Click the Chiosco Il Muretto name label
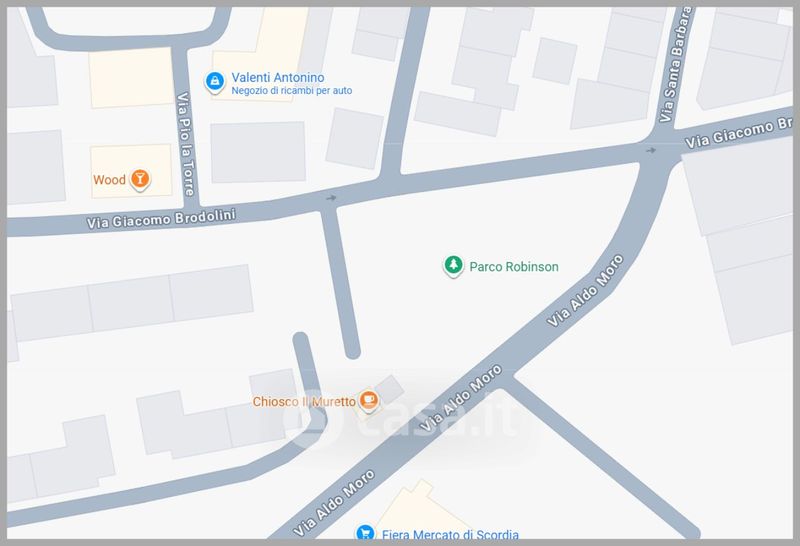Viewport: 800px width, 546px height. 303,402
